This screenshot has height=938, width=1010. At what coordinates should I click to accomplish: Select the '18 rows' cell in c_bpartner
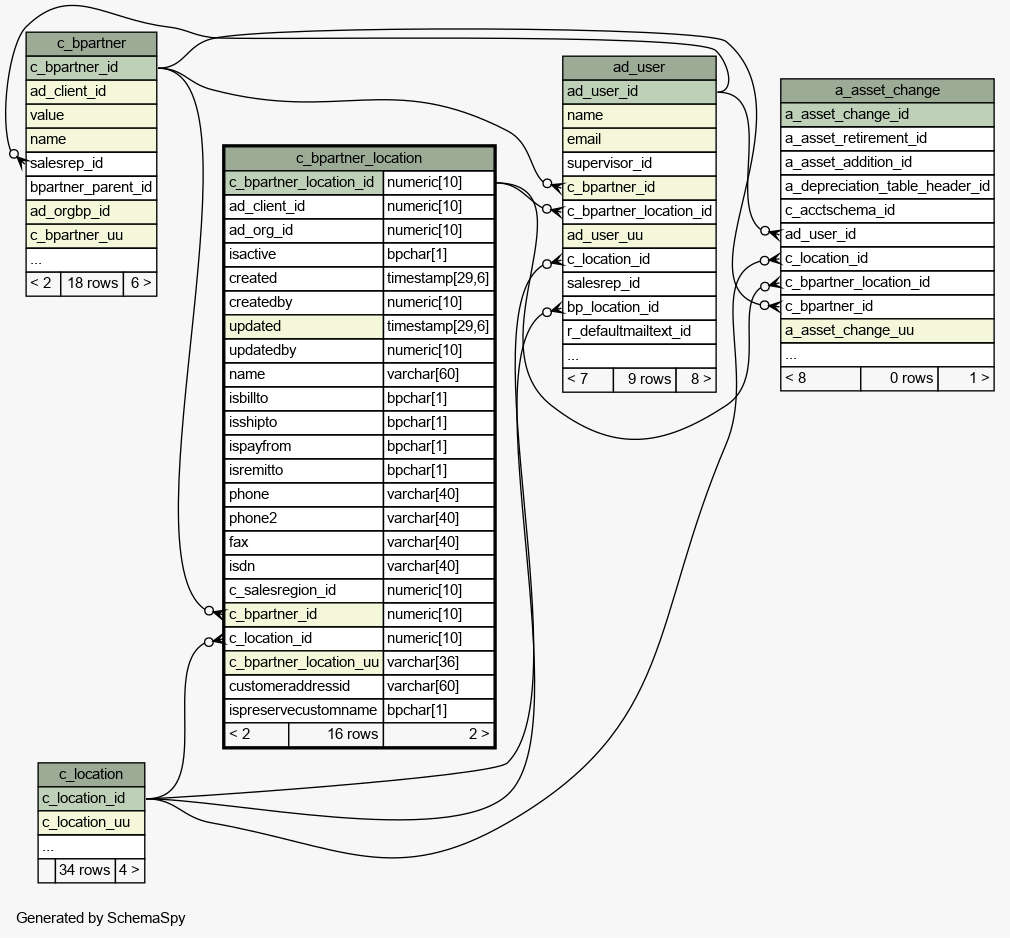pyautogui.click(x=91, y=283)
